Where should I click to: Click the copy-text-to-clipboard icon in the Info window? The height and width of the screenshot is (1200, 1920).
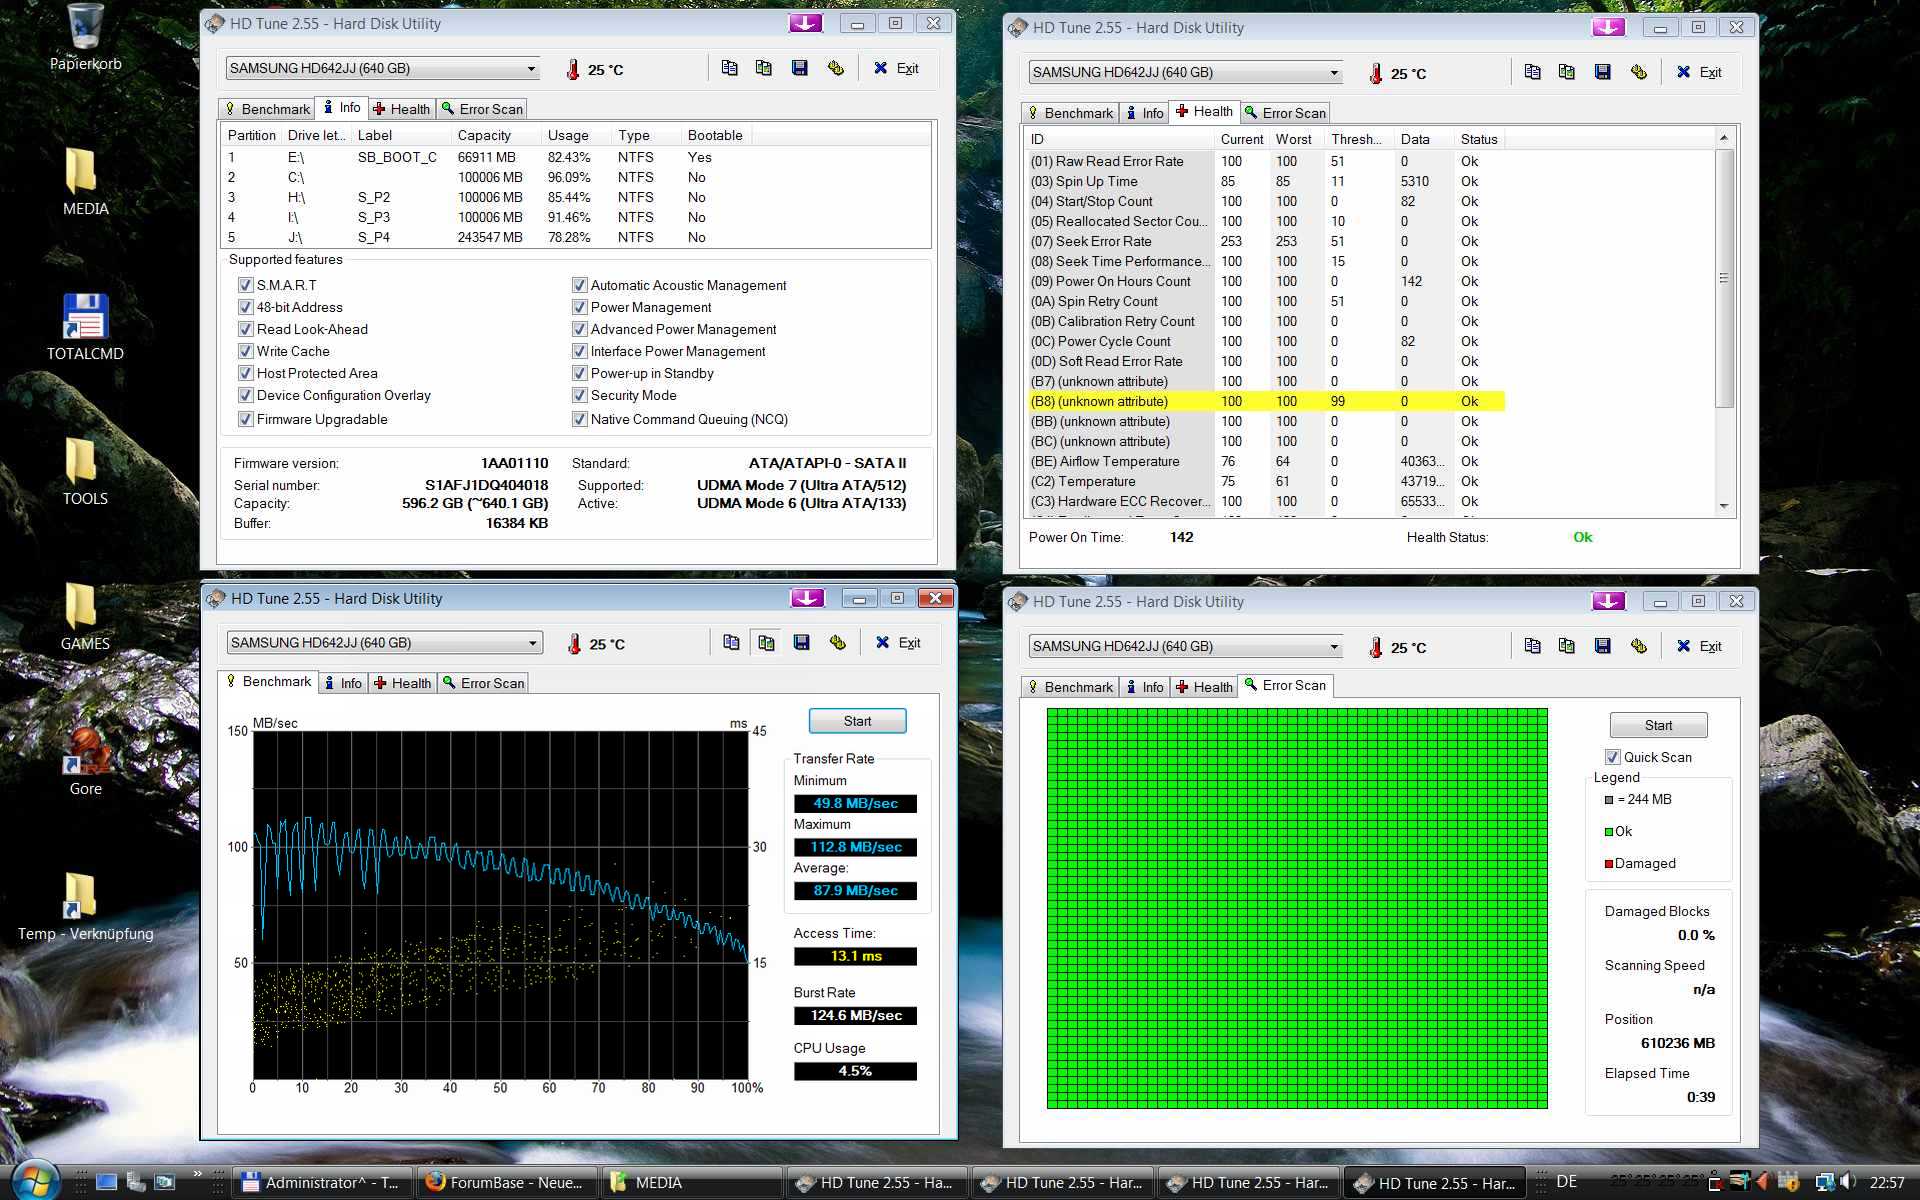729,68
